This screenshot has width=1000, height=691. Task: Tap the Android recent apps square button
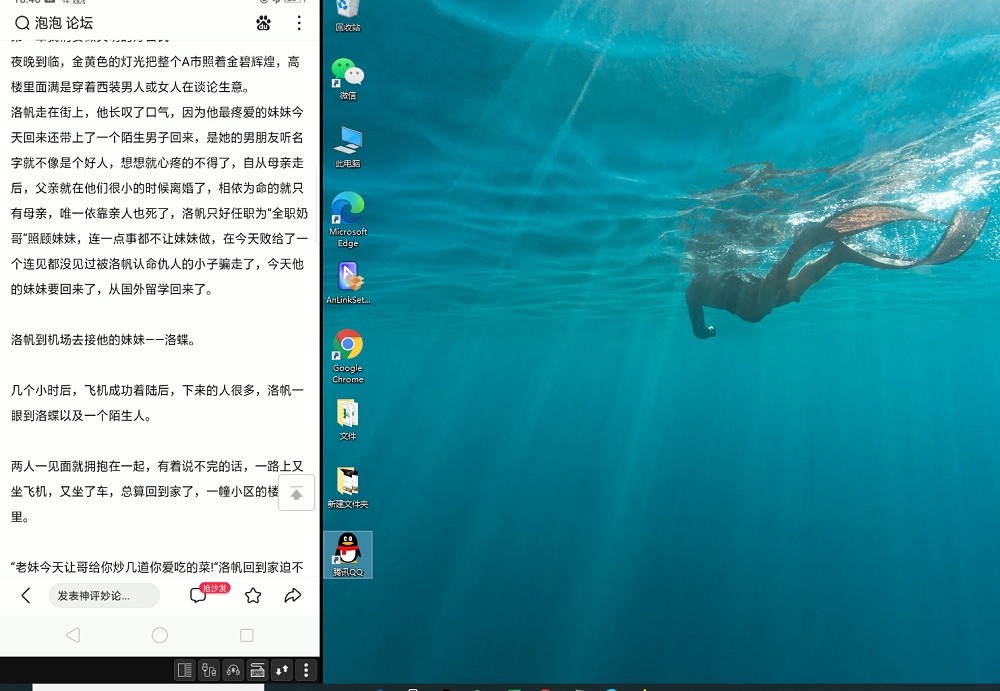247,635
